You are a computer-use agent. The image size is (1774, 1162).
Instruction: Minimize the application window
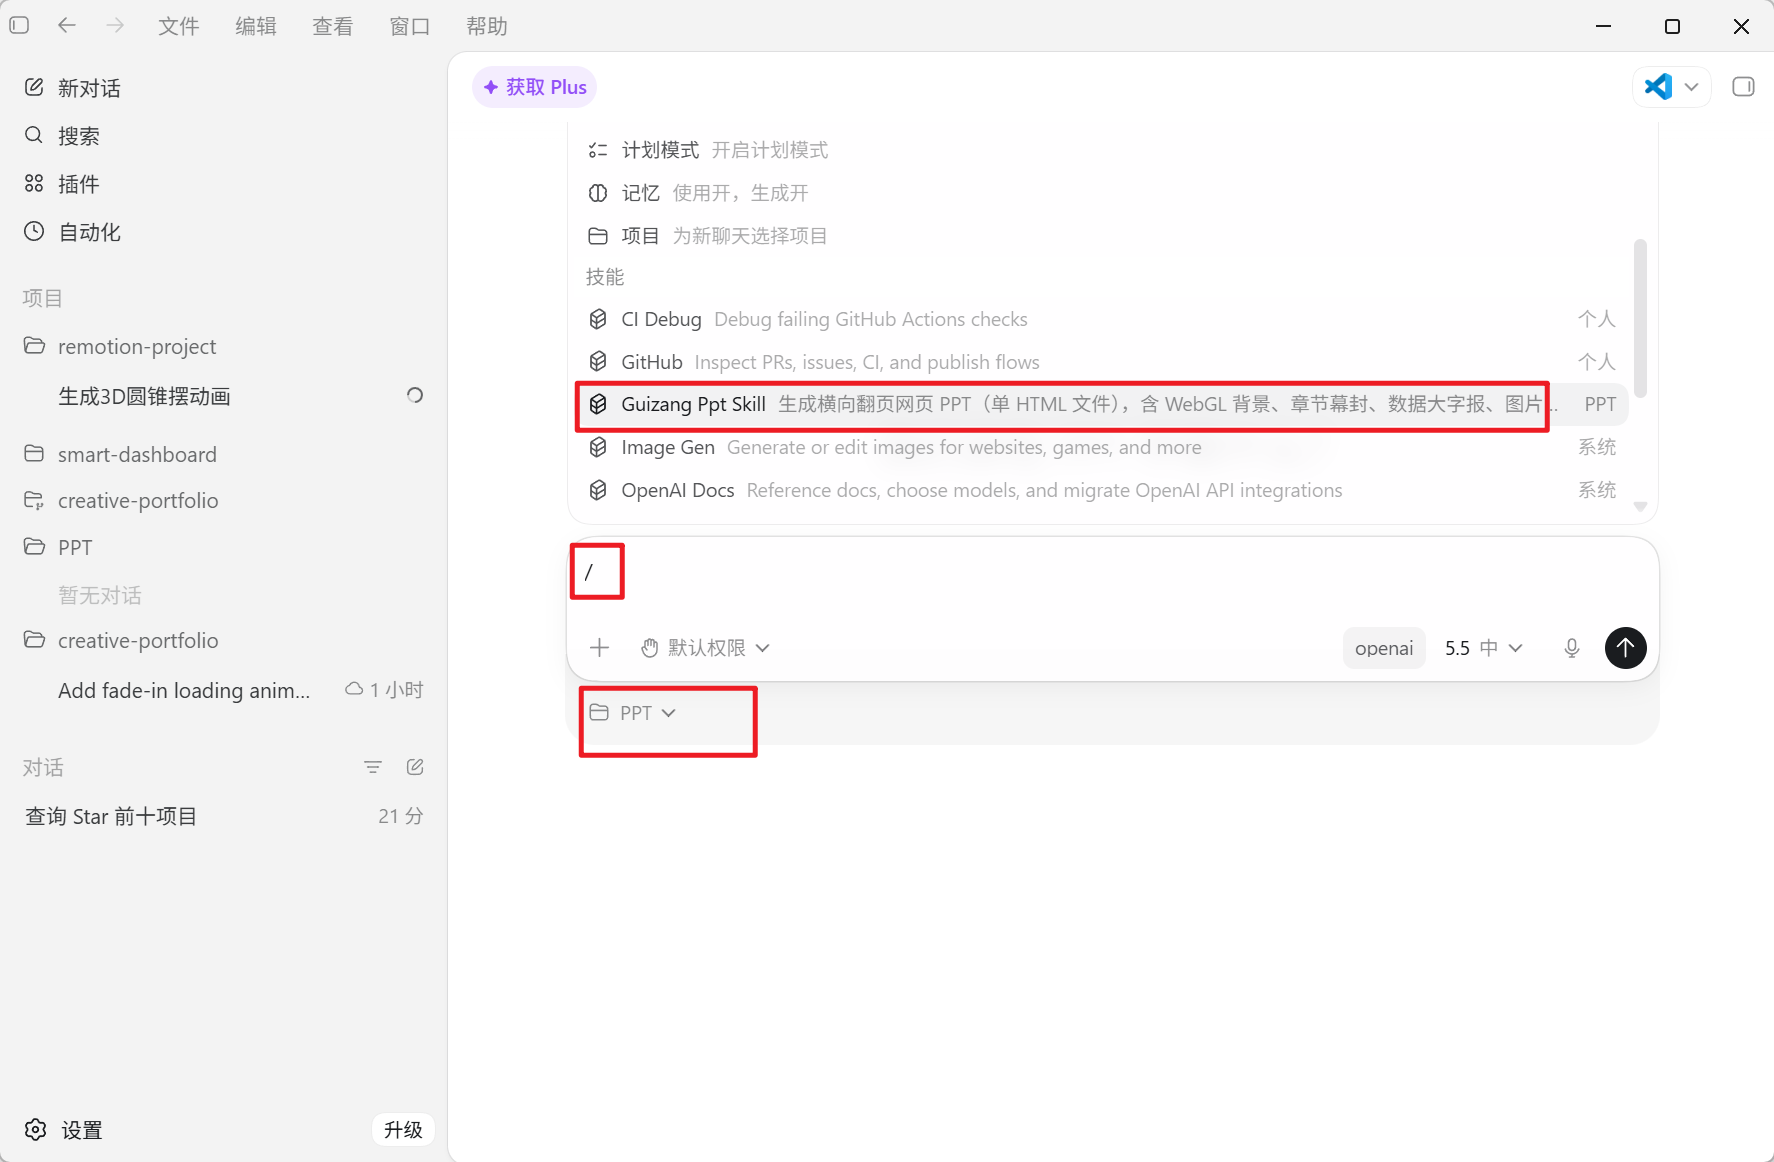(x=1604, y=26)
